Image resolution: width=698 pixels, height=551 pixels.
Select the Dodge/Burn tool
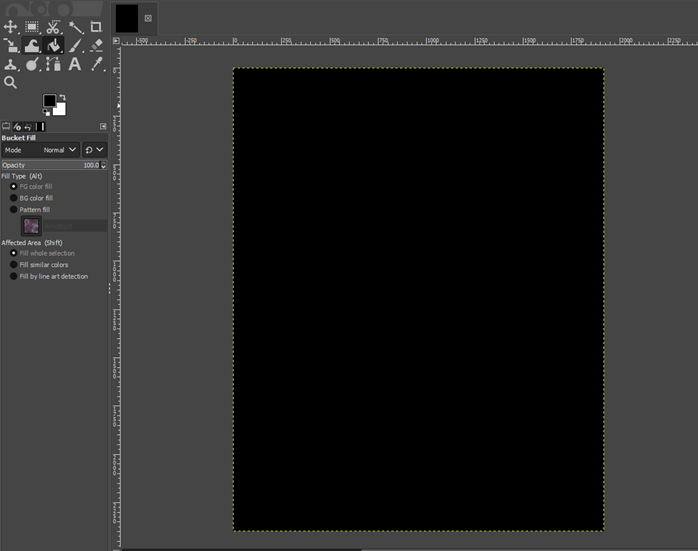(x=32, y=64)
